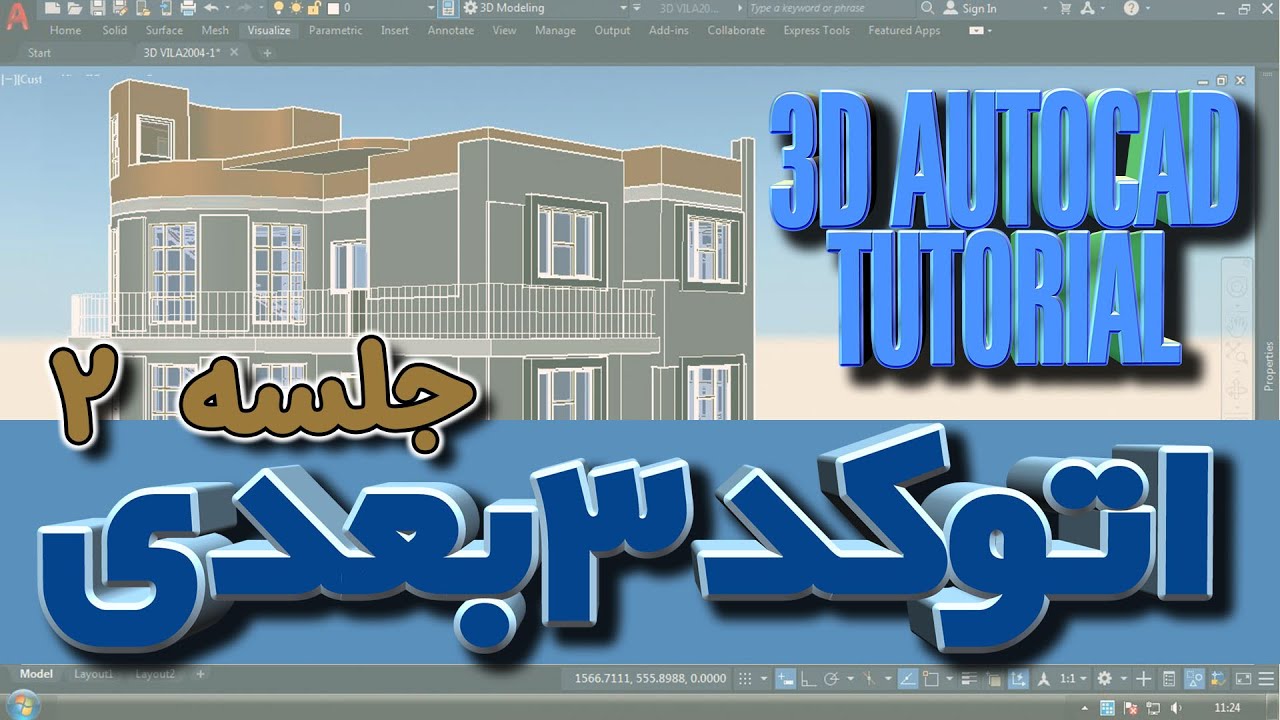Click the Autodesk App Store cart icon

(1065, 8)
